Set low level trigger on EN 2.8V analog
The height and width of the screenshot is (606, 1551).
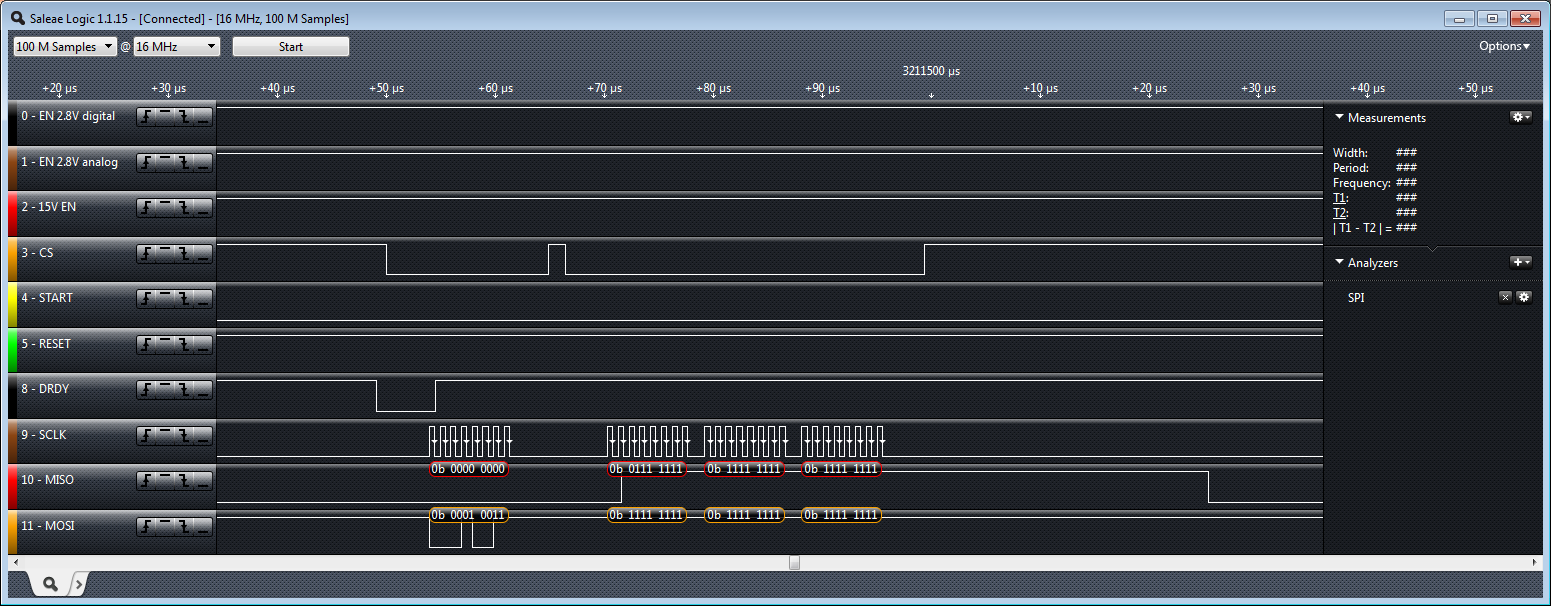click(203, 162)
